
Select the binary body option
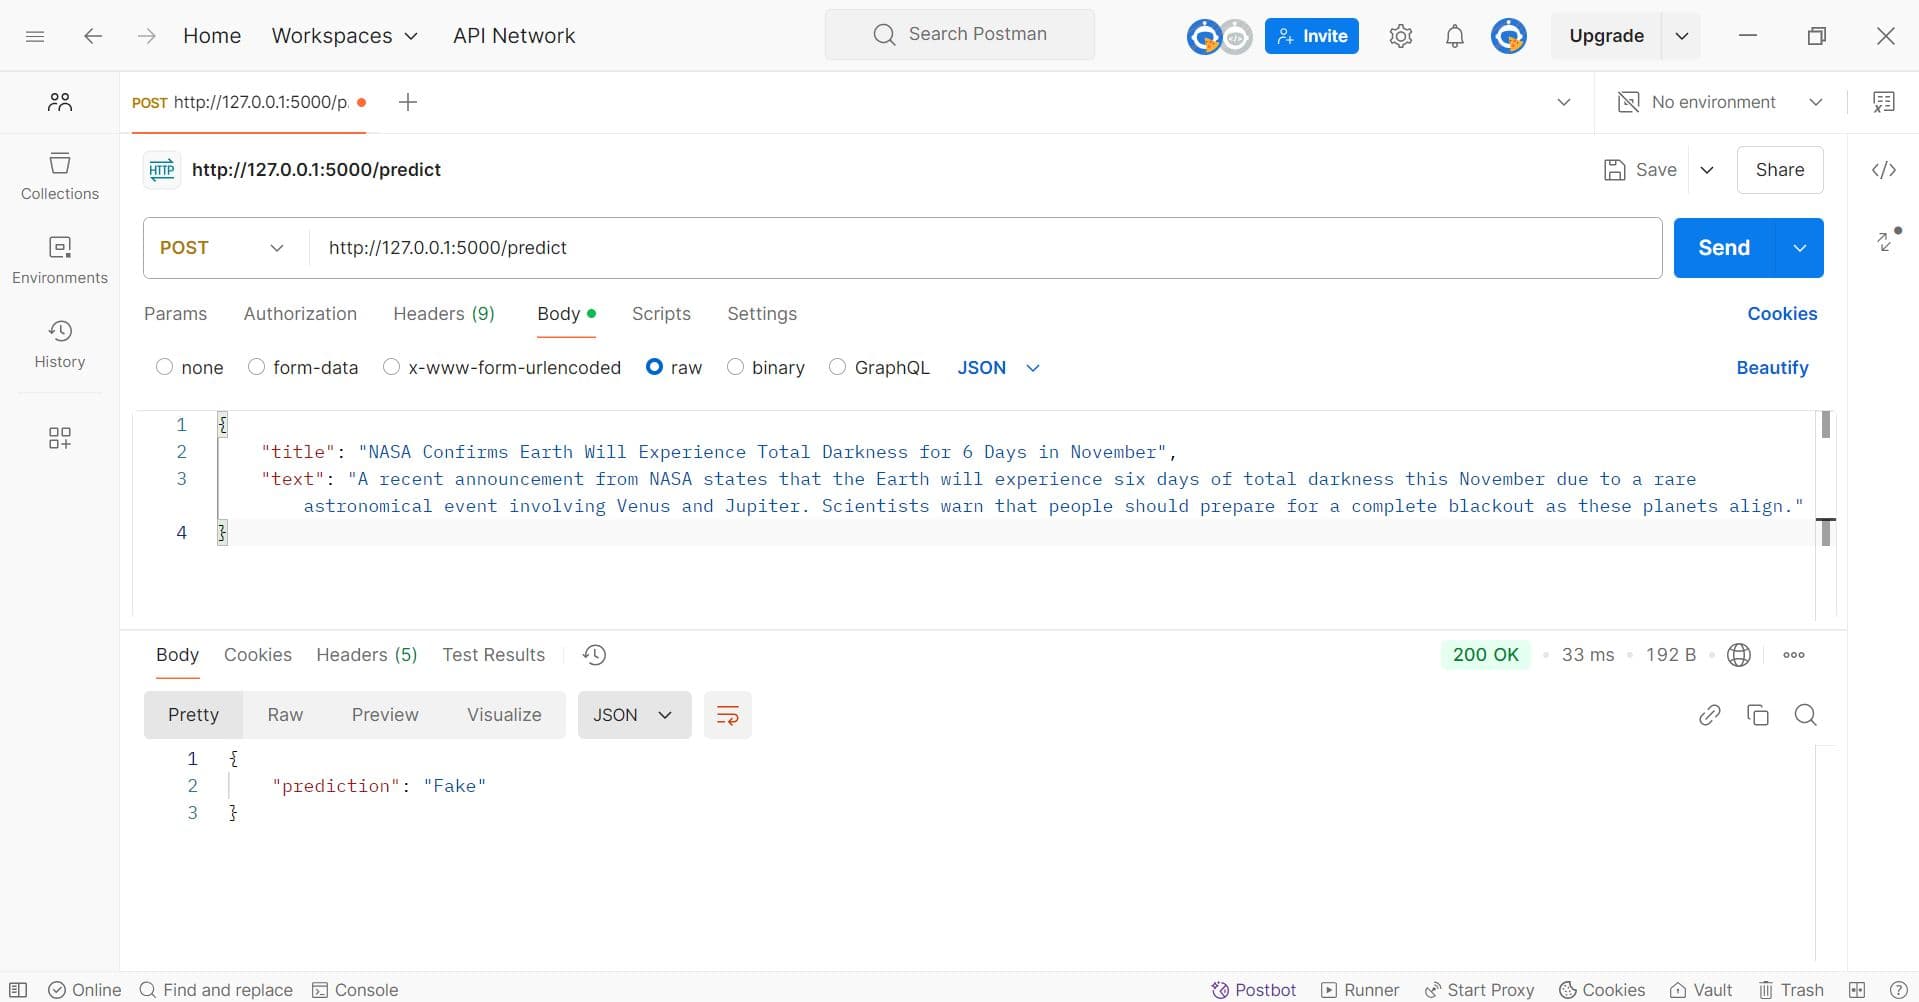coord(736,367)
